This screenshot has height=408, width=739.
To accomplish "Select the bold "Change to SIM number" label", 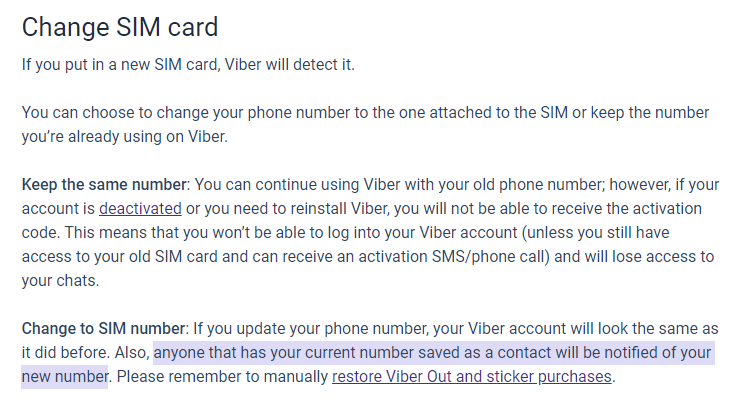I will (104, 328).
